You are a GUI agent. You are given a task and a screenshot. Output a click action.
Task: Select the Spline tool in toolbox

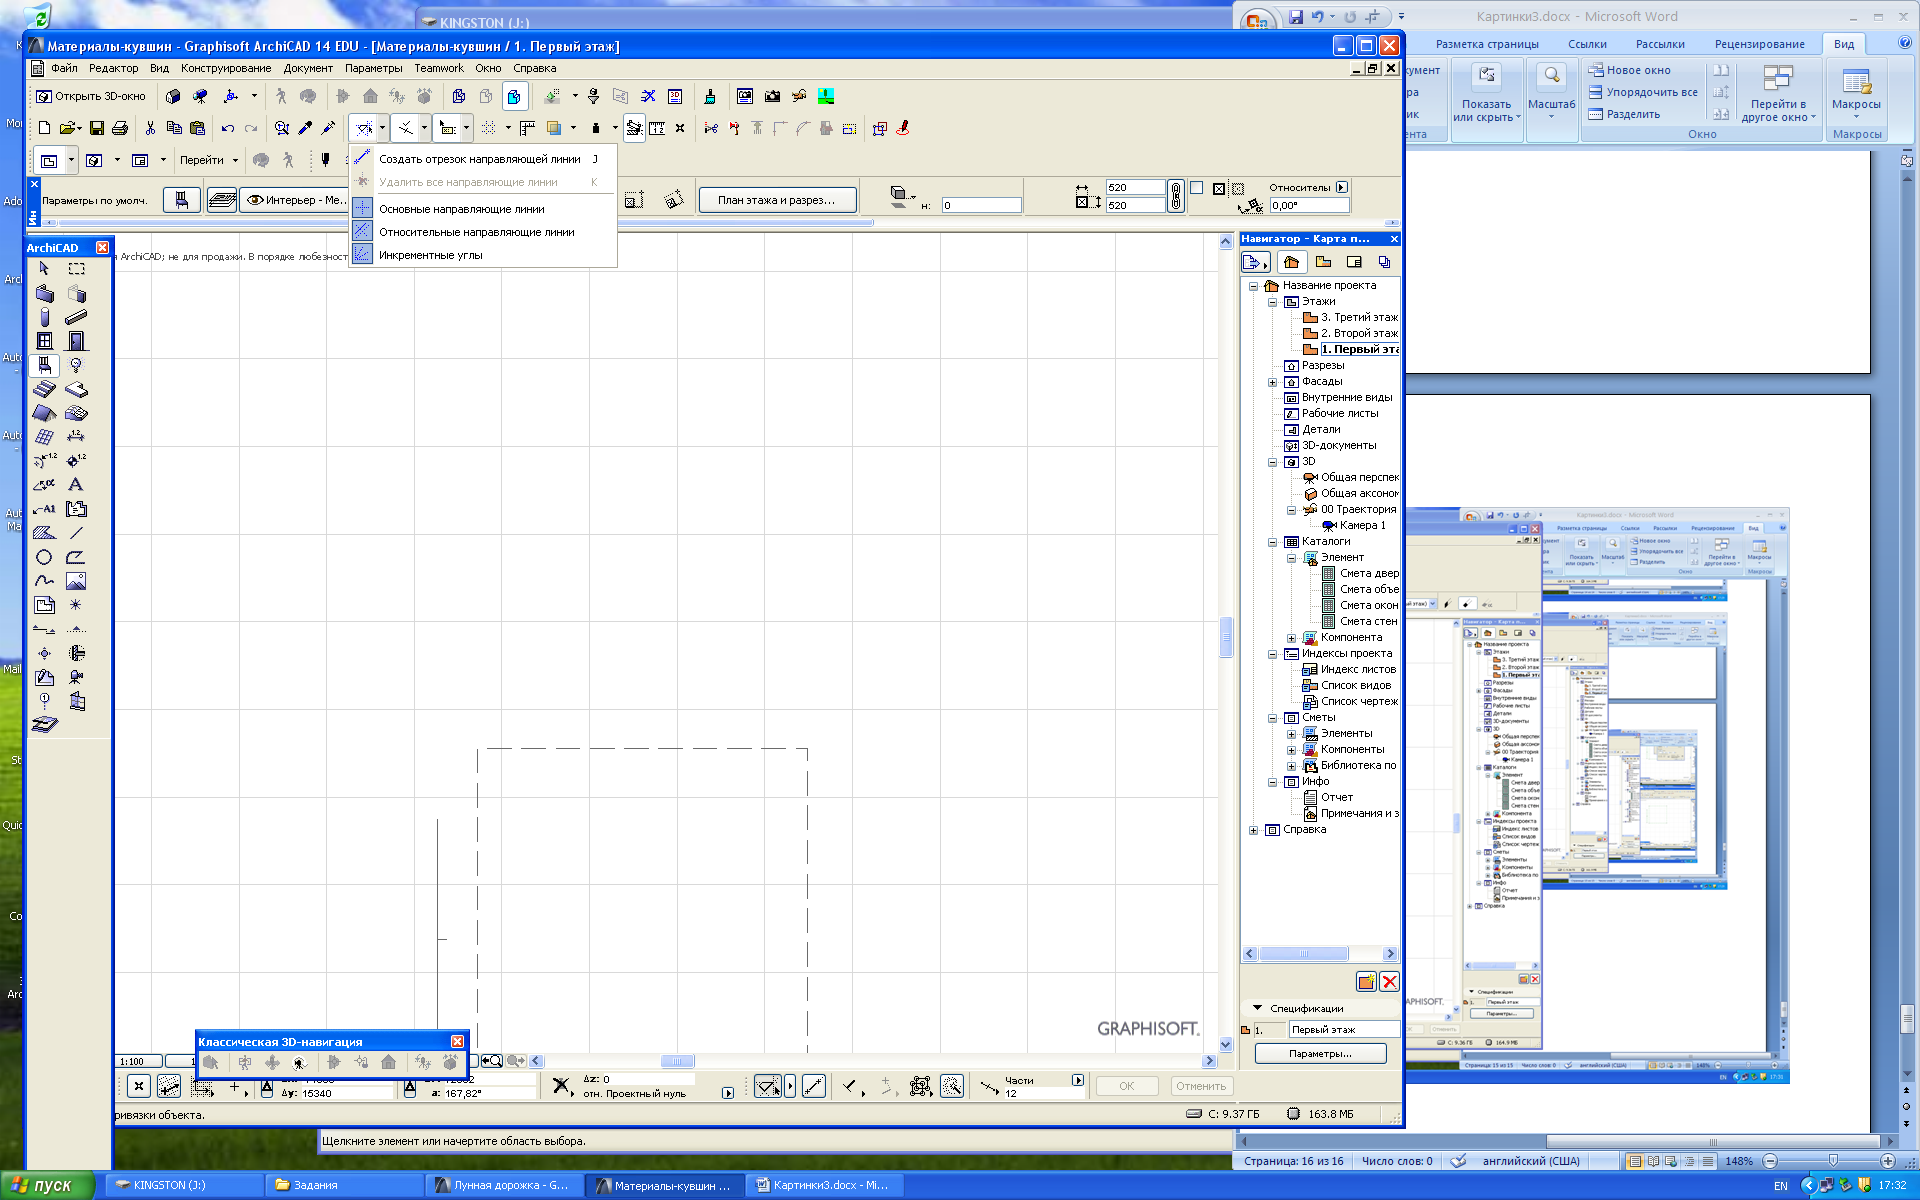(x=44, y=581)
